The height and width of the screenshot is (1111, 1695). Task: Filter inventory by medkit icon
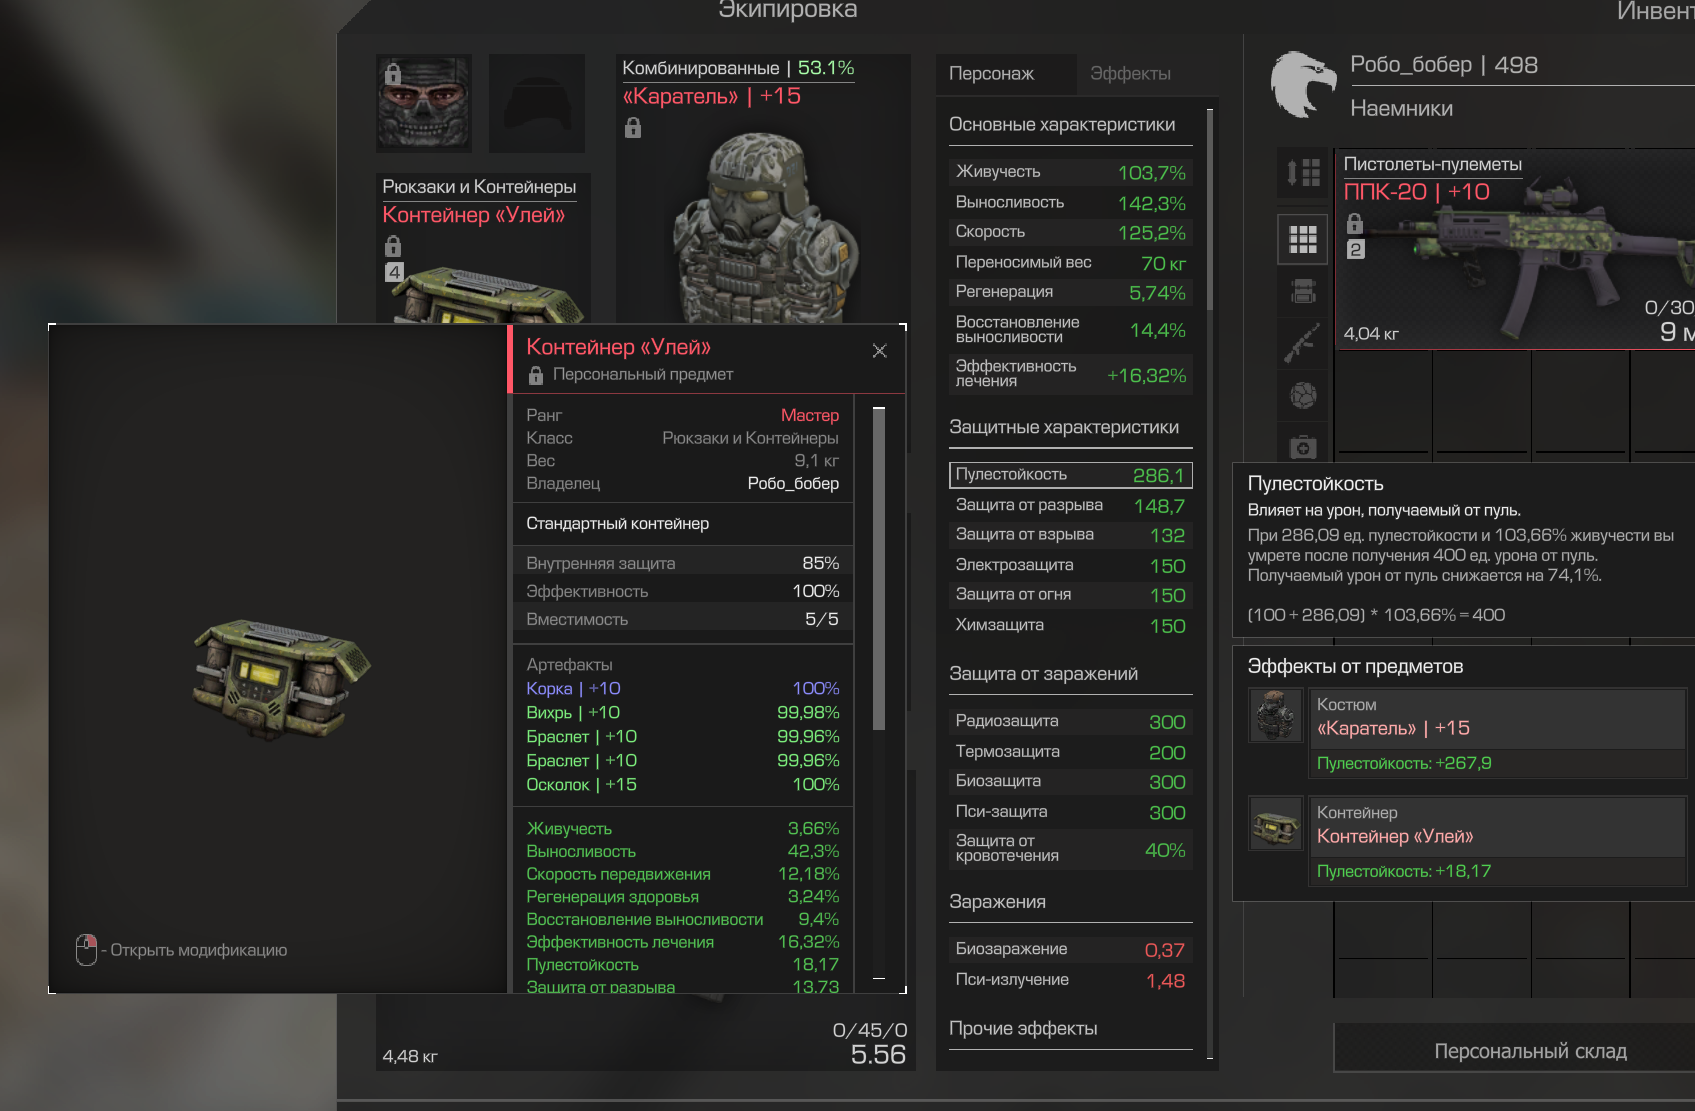point(1303,447)
